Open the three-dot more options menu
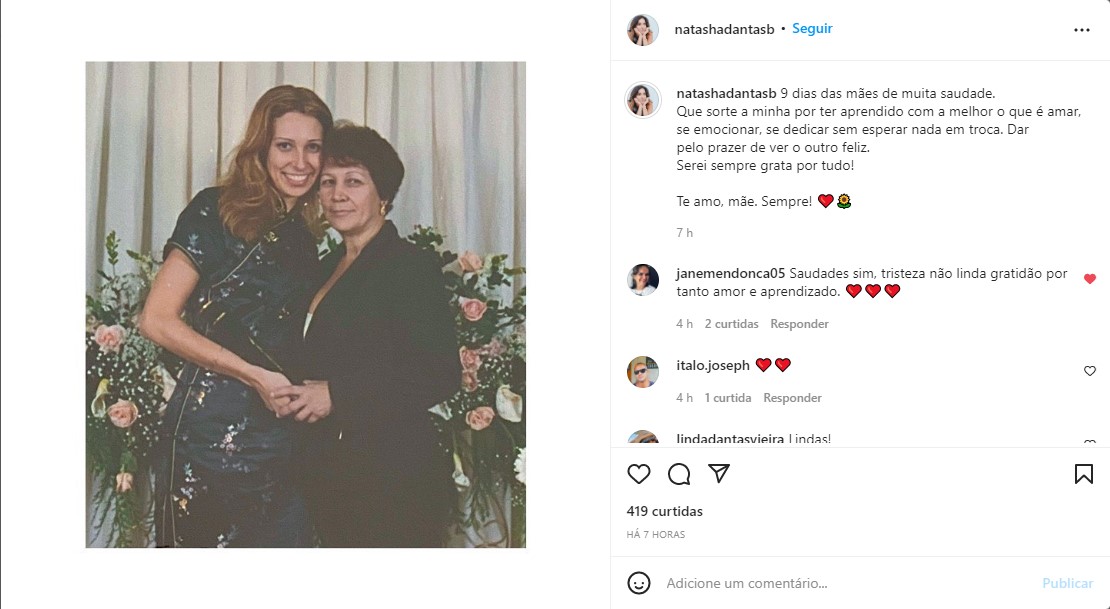 (1081, 30)
